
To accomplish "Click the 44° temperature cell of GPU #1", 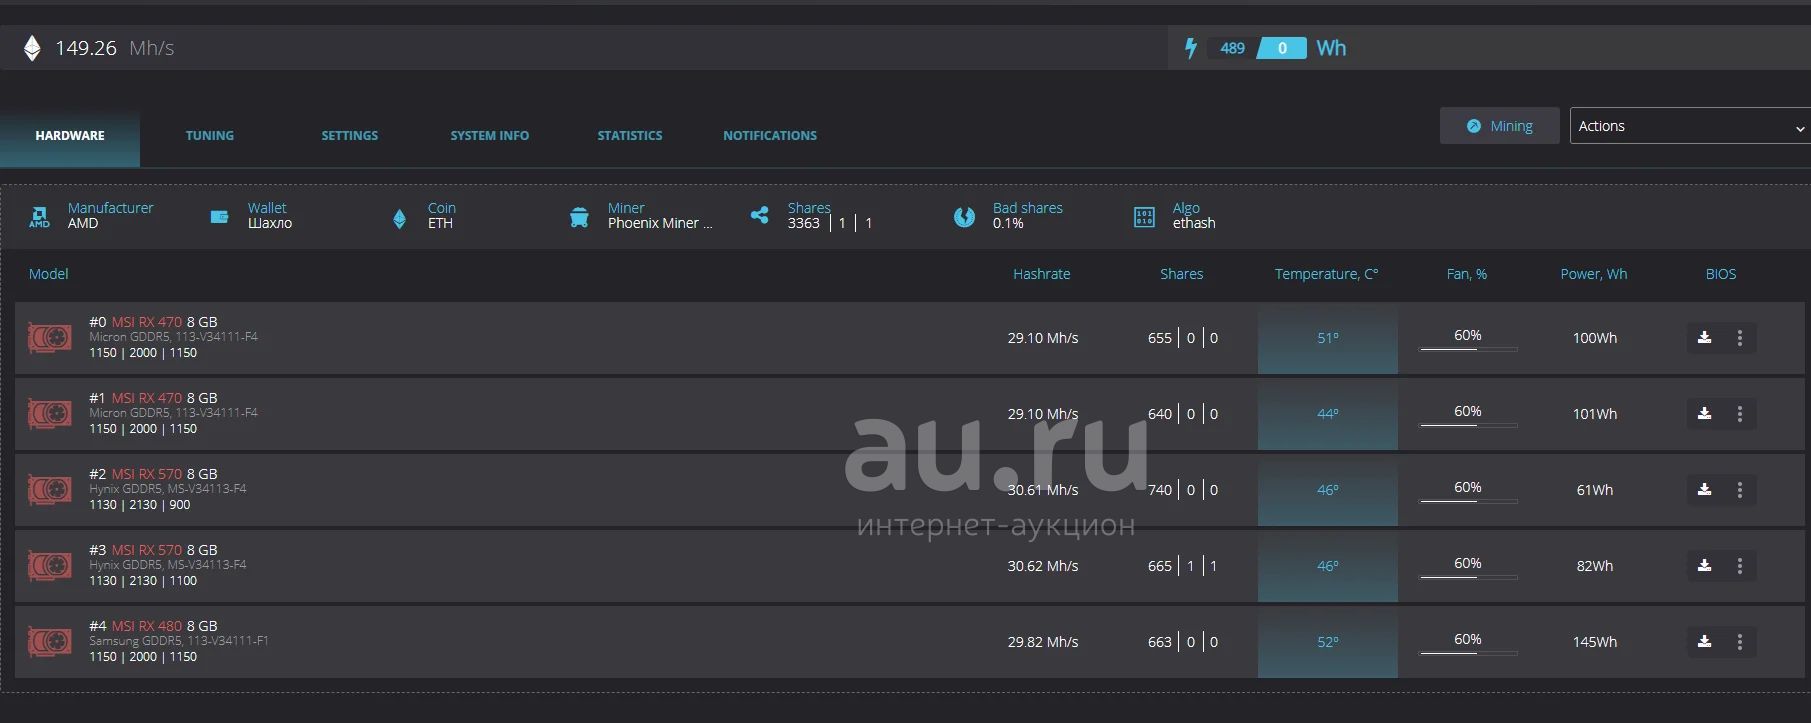I will pos(1328,414).
